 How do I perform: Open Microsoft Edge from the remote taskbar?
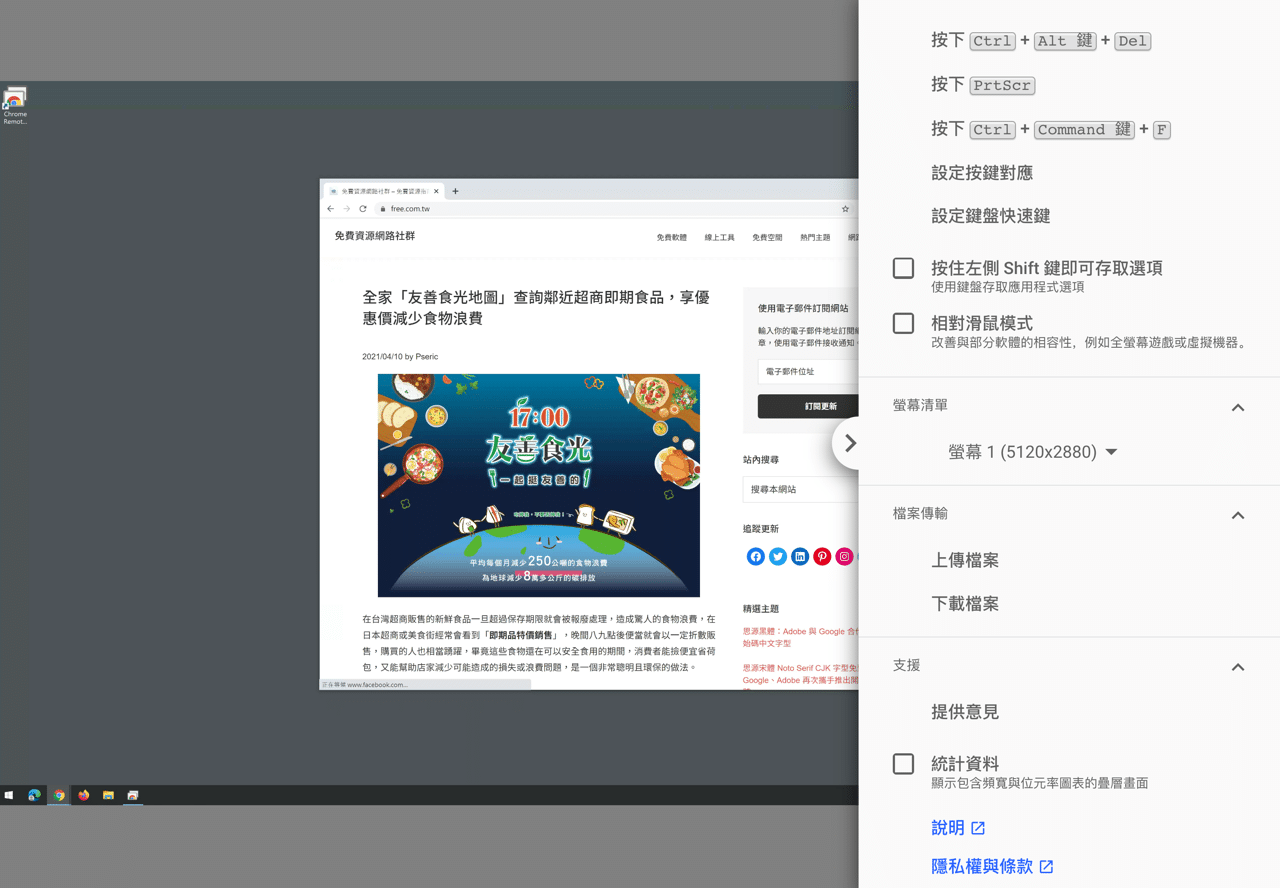[x=34, y=795]
